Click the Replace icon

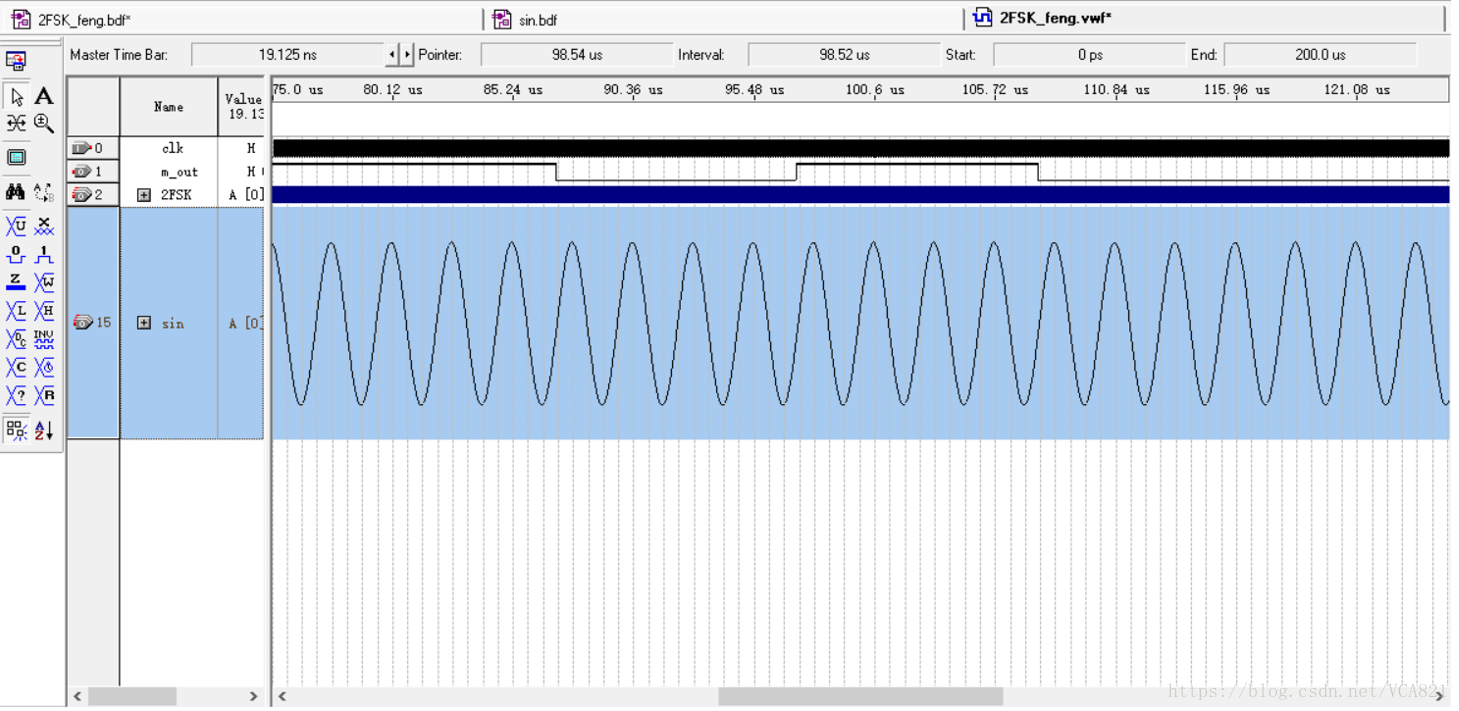point(44,191)
